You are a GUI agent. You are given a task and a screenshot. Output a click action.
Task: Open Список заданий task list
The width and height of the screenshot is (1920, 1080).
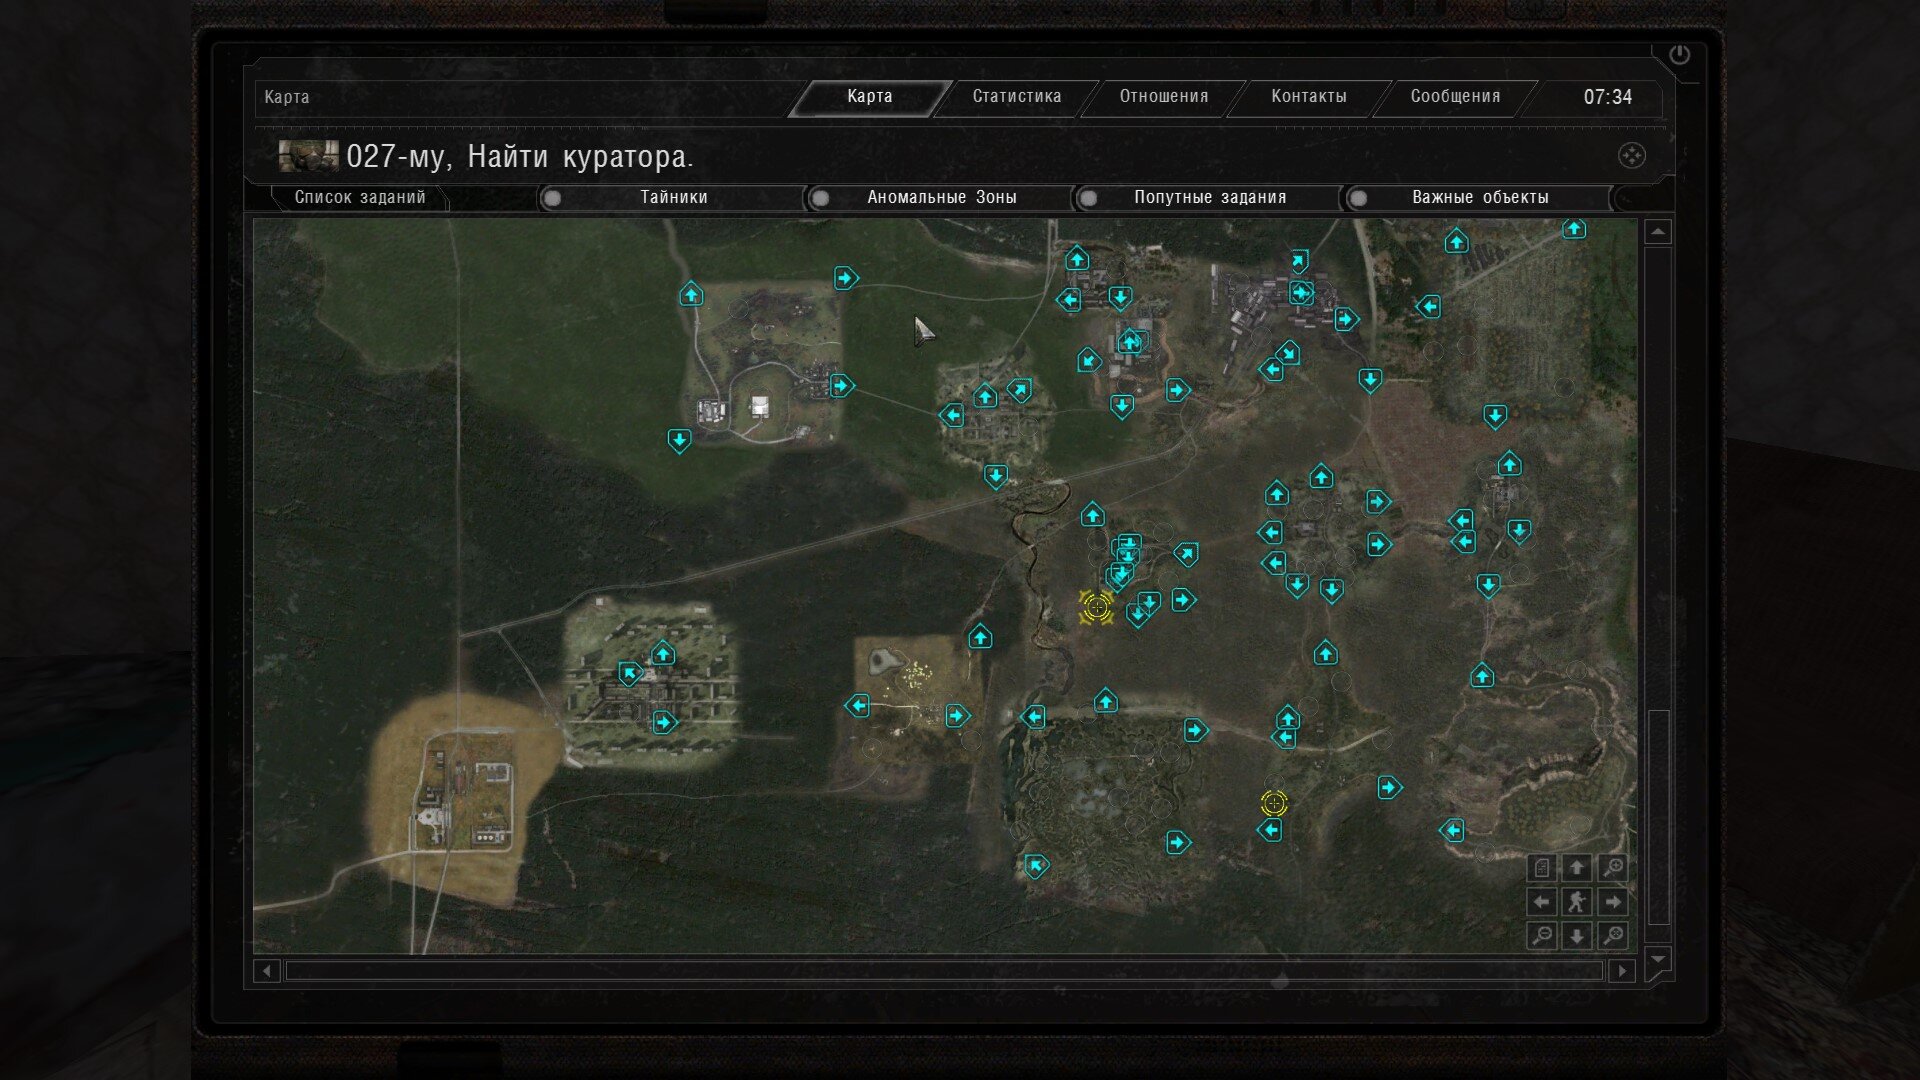359,198
